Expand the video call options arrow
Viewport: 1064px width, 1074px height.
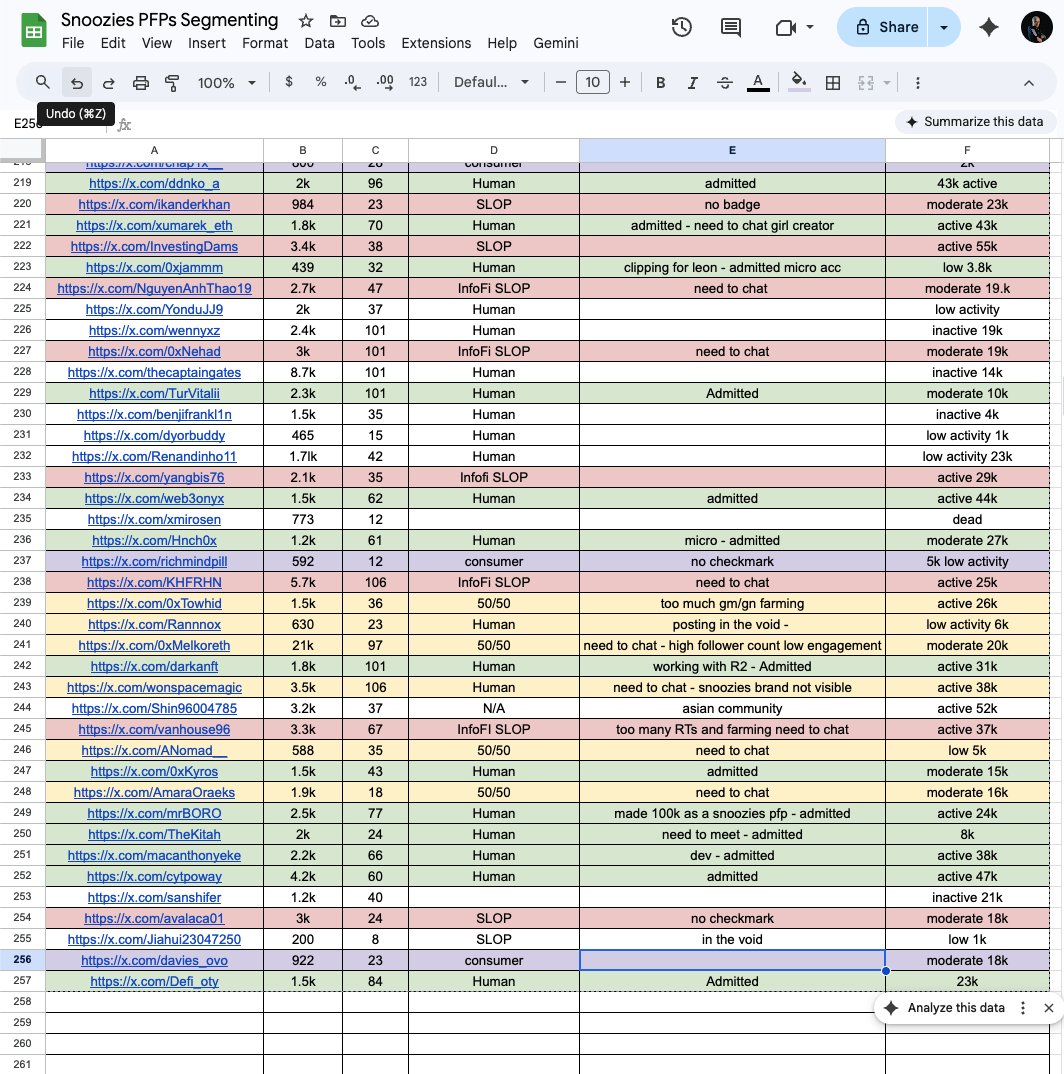click(x=810, y=27)
